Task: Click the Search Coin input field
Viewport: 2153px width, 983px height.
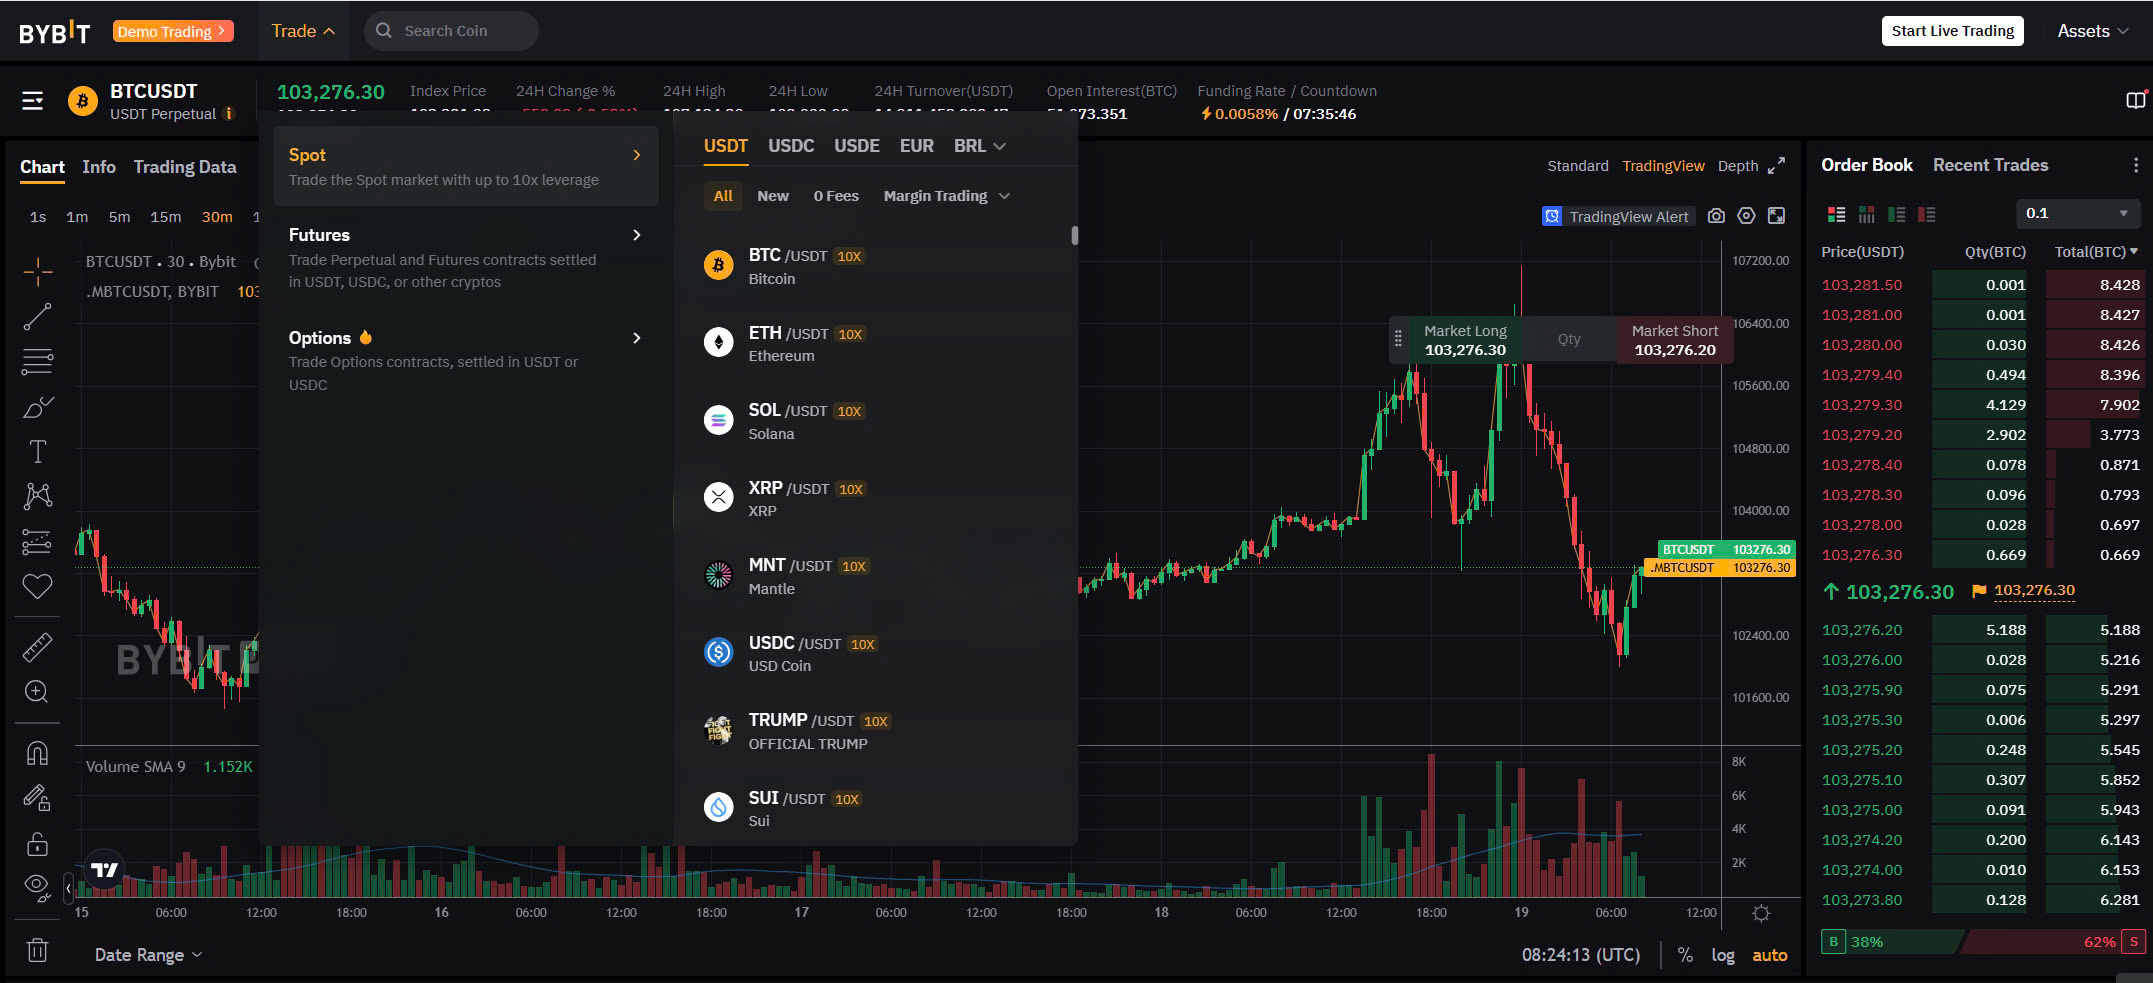Action: (451, 31)
